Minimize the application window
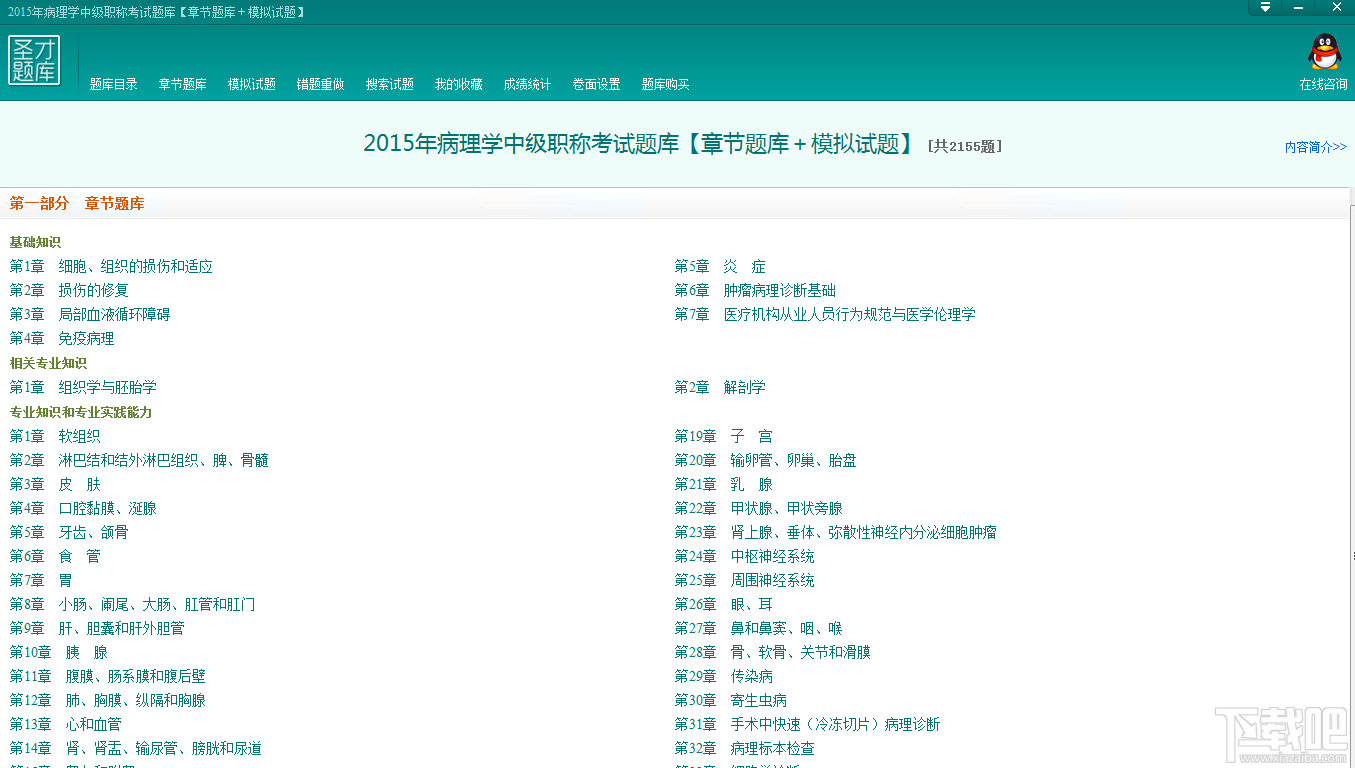1355x768 pixels. pos(1299,7)
